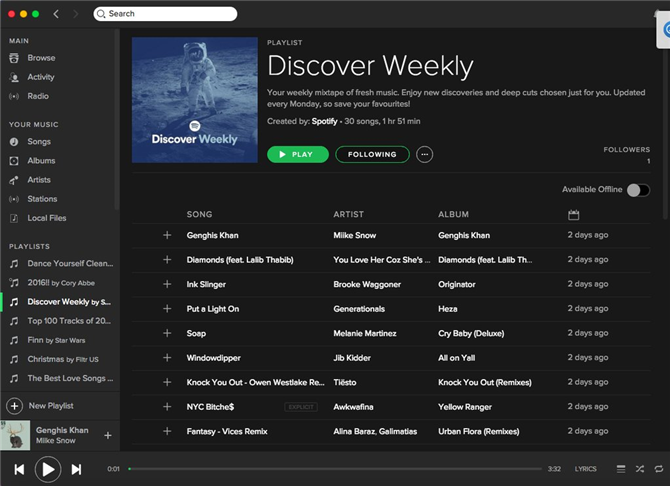Open the Spotify creator link
Screen dimensions: 670x486
click(x=324, y=121)
